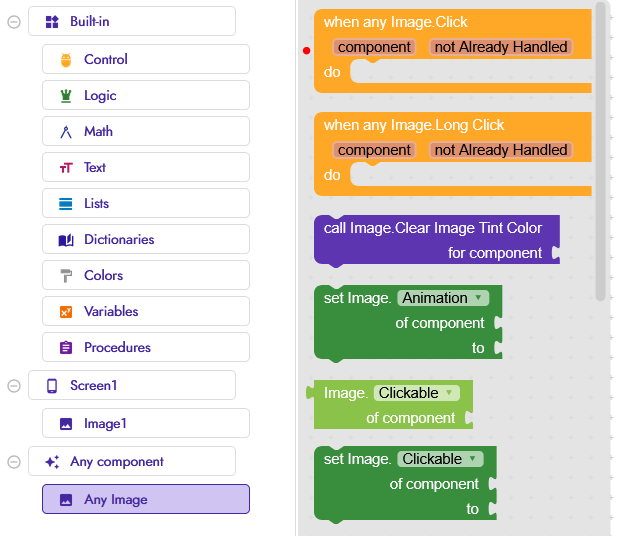Open the Lists category icon

coord(66,204)
